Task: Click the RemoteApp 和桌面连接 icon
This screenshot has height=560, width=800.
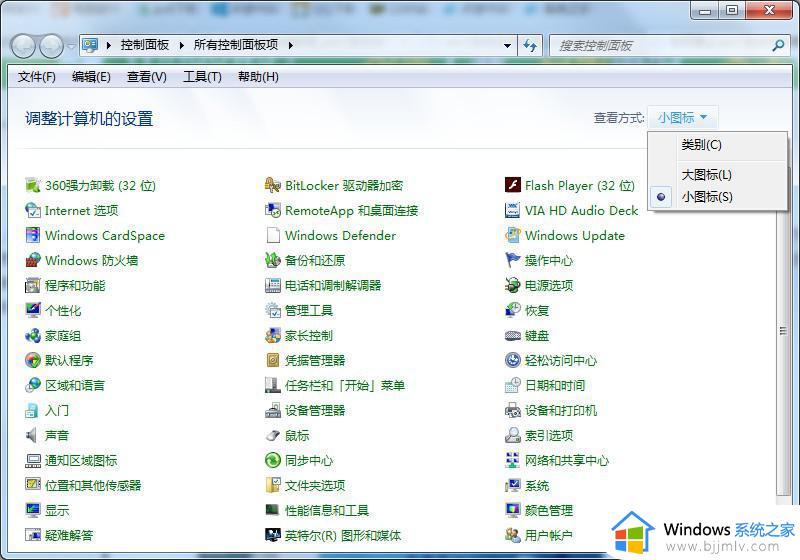Action: (x=273, y=210)
